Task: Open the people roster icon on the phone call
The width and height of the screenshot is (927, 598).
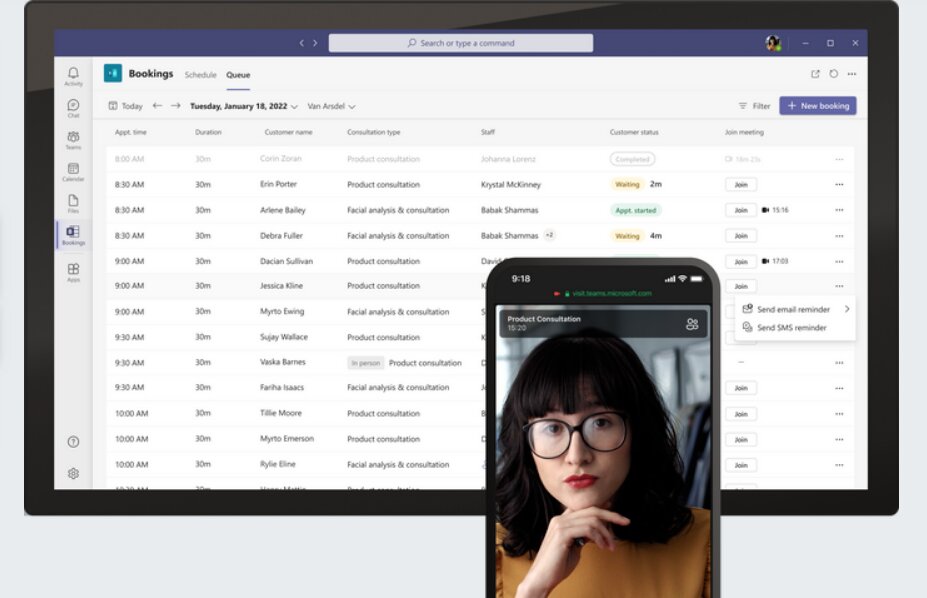Action: 694,323
